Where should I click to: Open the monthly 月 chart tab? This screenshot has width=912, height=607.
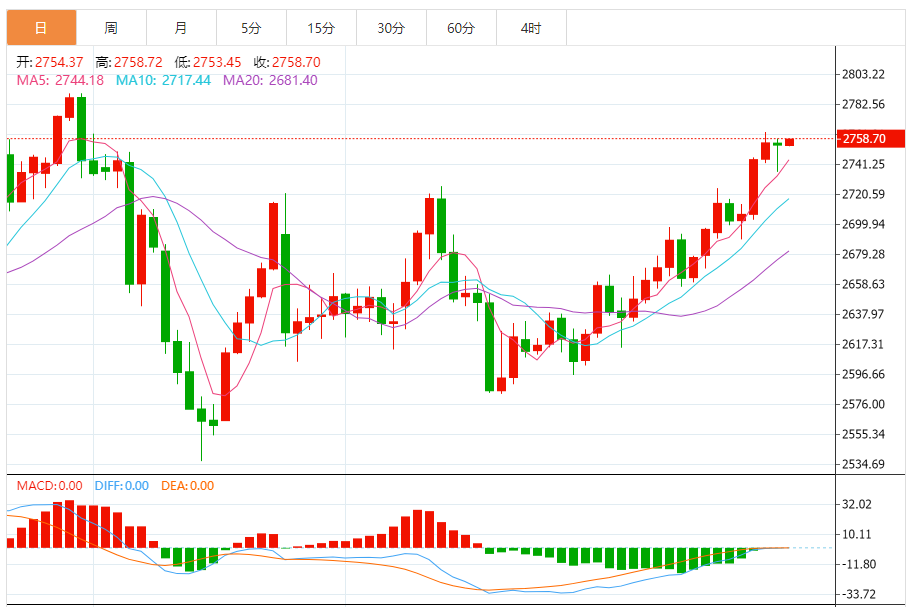point(181,27)
